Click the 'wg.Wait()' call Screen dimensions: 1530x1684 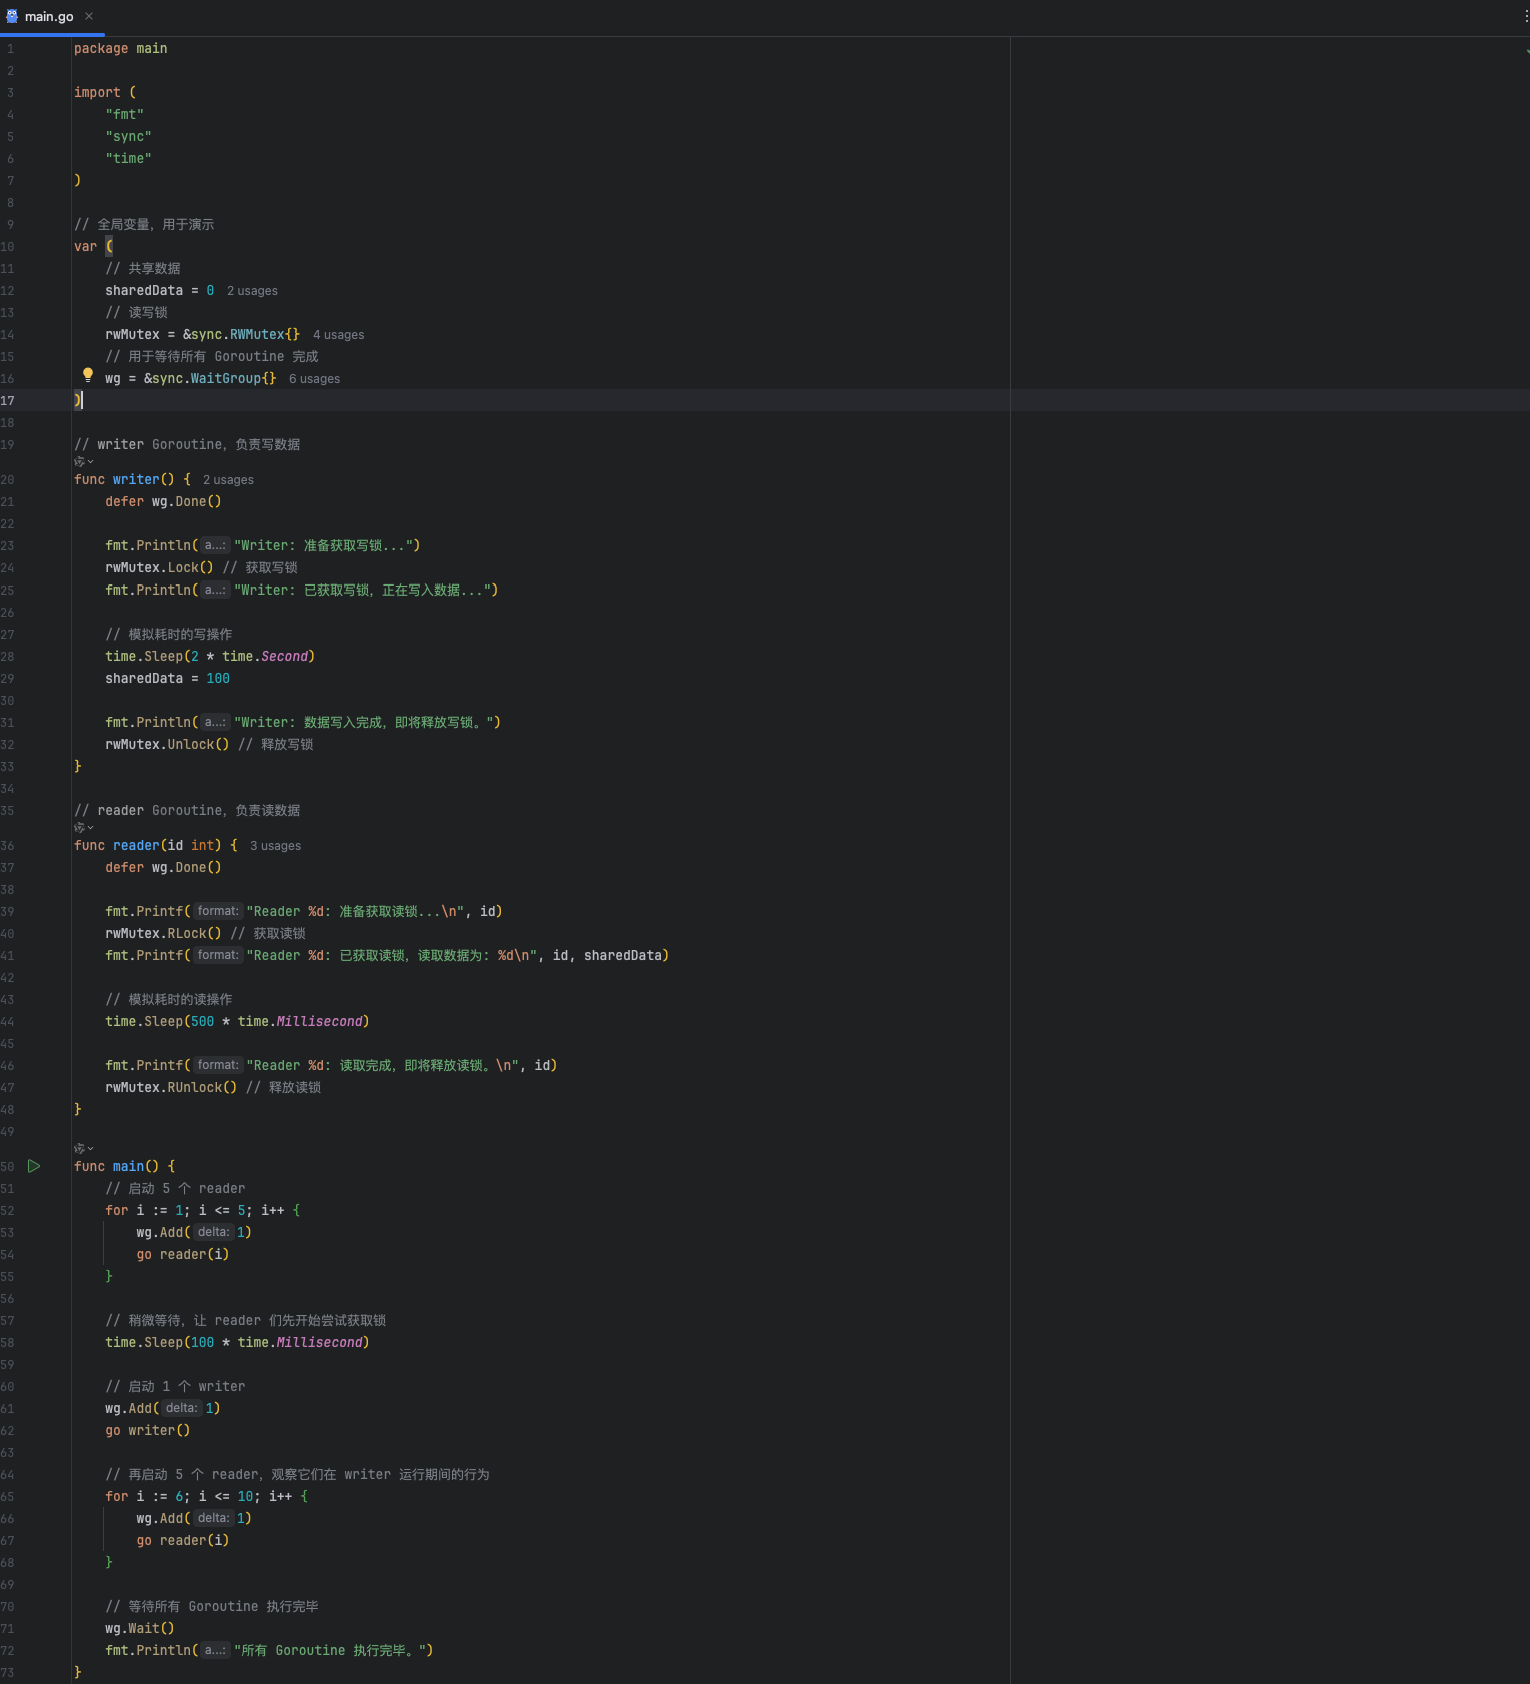(x=140, y=1629)
